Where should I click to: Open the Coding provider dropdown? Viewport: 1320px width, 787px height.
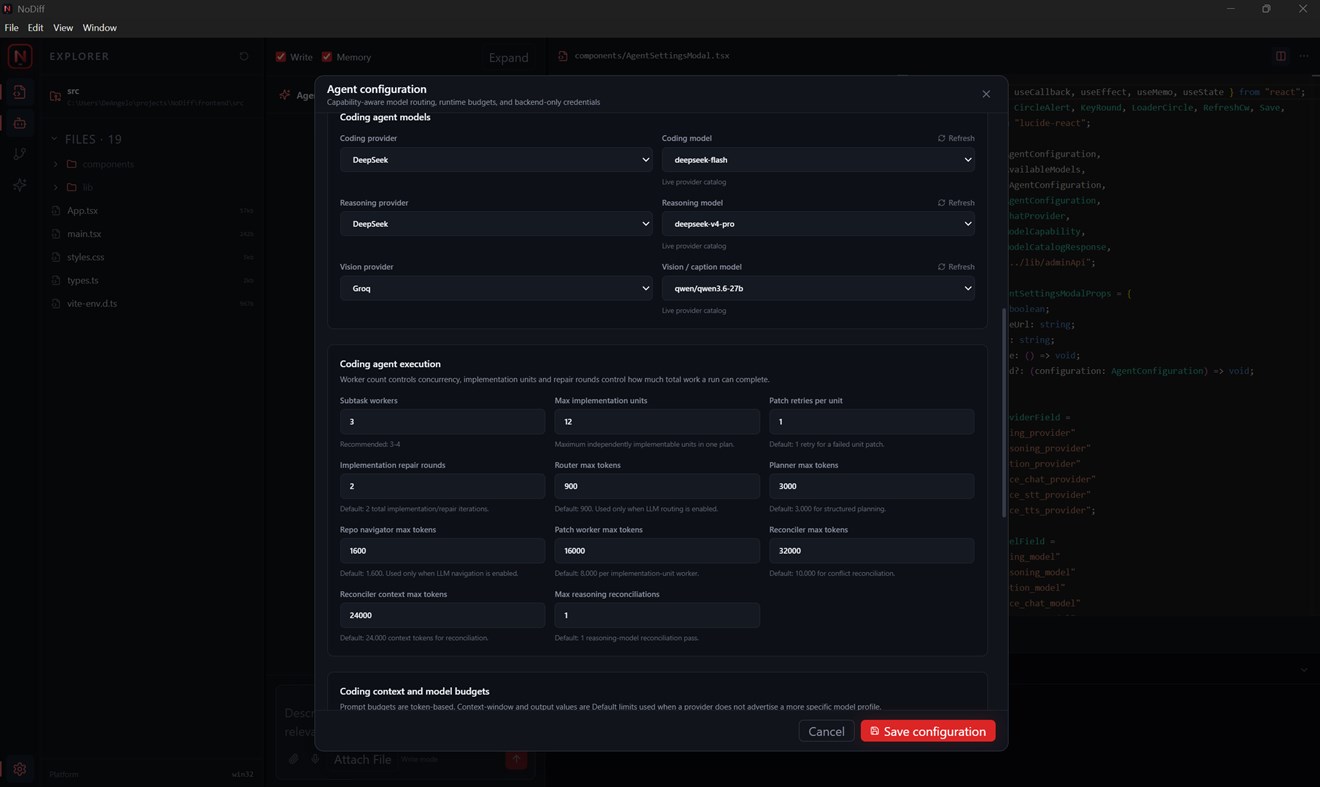pyautogui.click(x=496, y=160)
